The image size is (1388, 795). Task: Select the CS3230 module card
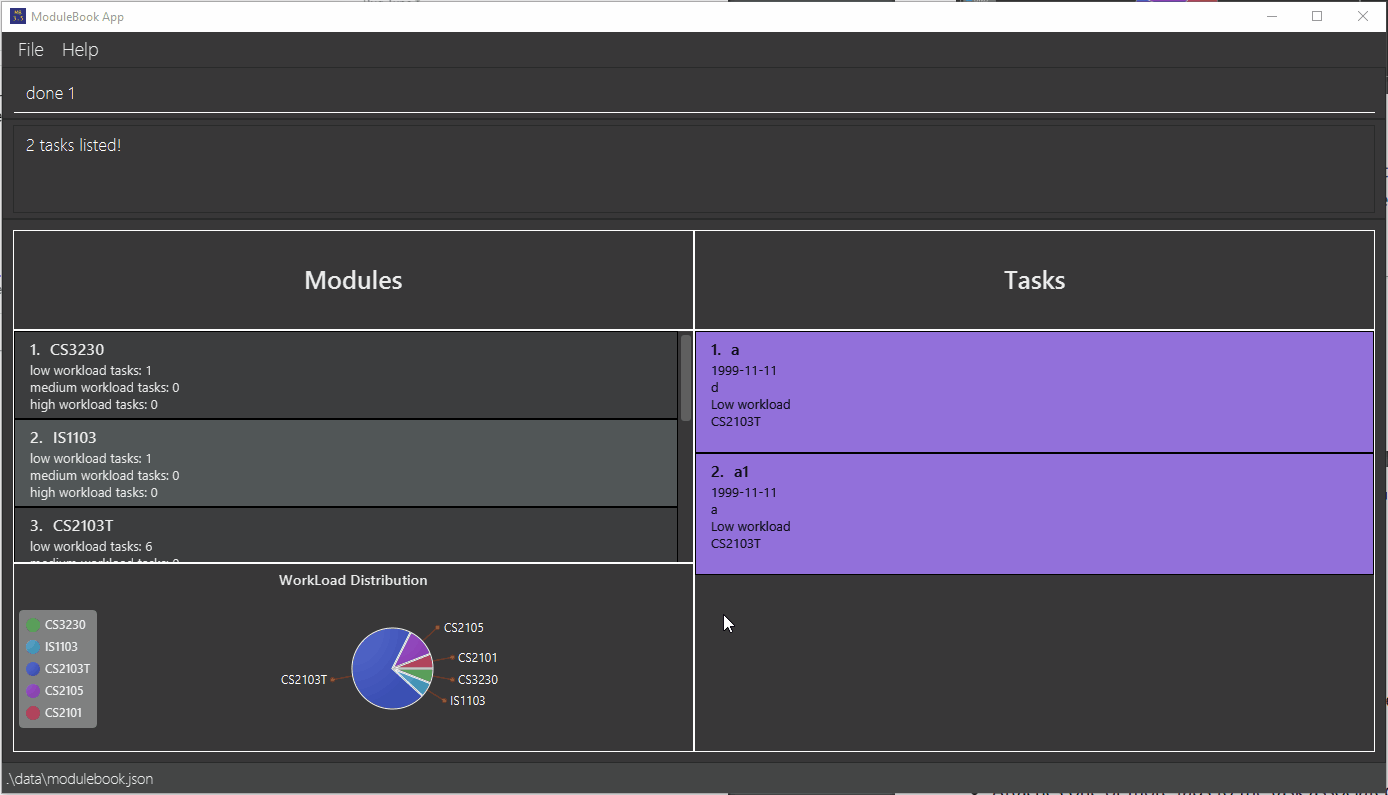pos(346,376)
